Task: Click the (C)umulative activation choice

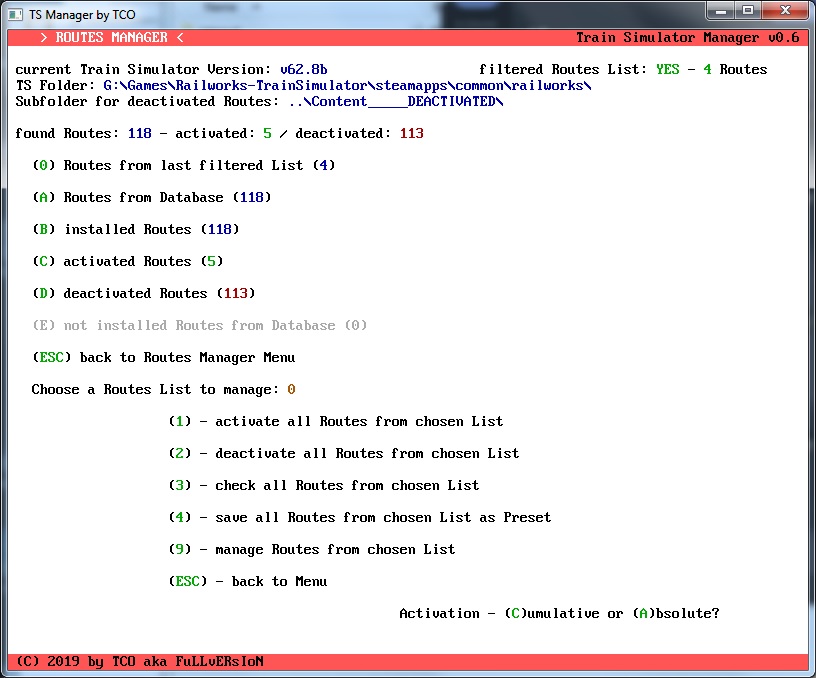Action: [x=552, y=613]
